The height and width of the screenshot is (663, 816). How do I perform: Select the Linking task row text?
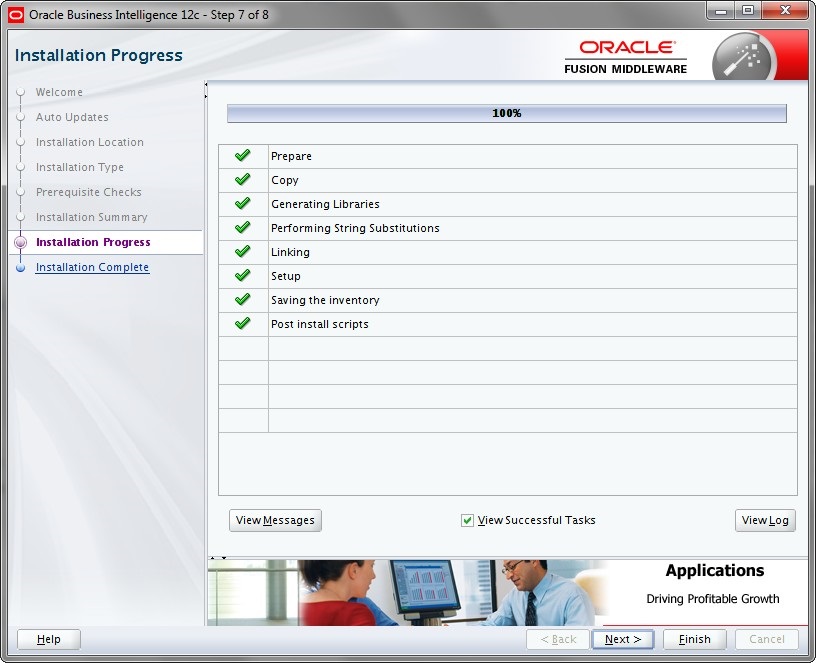click(x=290, y=252)
